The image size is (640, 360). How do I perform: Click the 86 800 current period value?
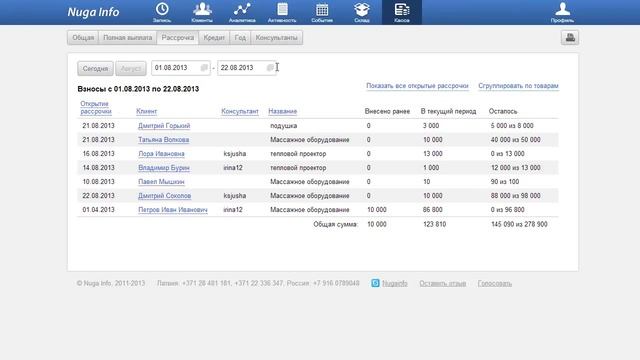point(433,209)
